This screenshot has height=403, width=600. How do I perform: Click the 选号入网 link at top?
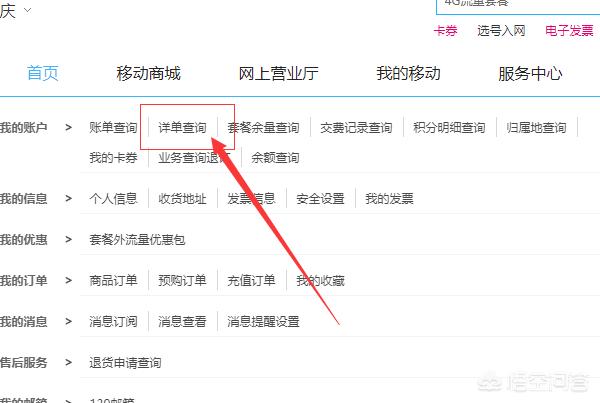tap(501, 30)
